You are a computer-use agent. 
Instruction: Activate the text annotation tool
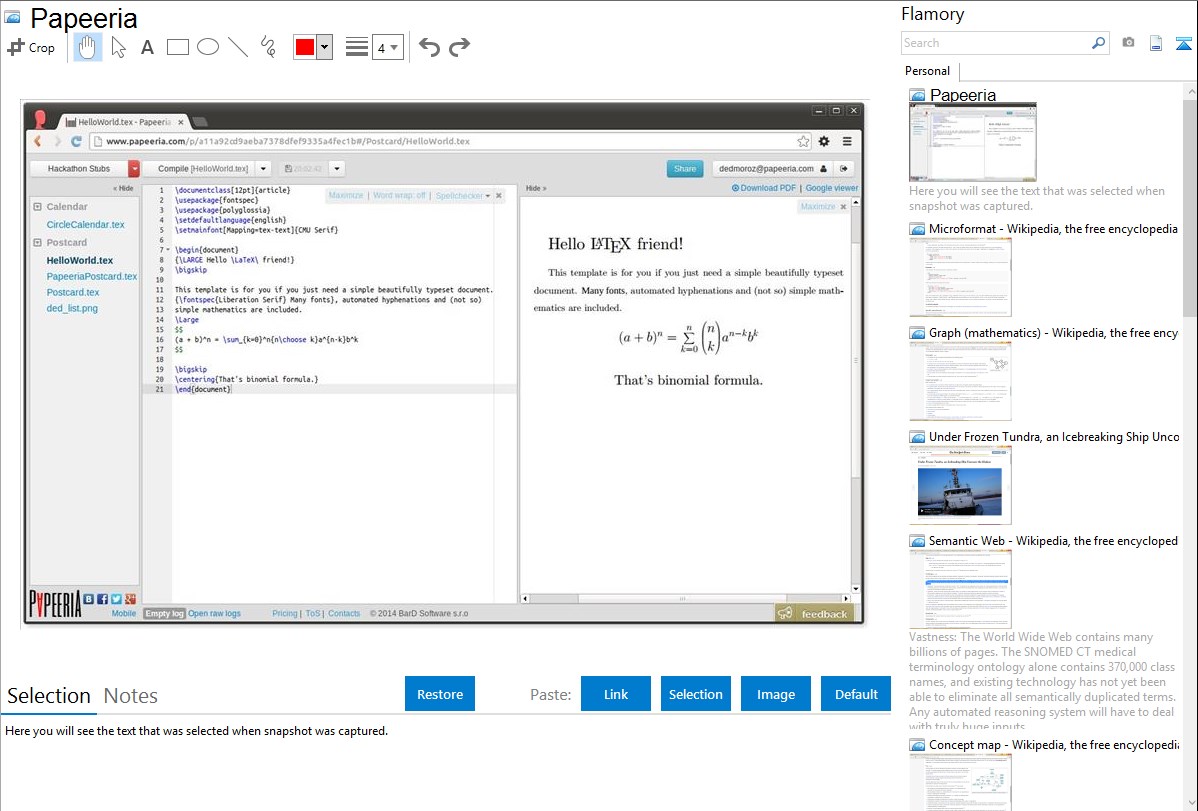click(147, 47)
